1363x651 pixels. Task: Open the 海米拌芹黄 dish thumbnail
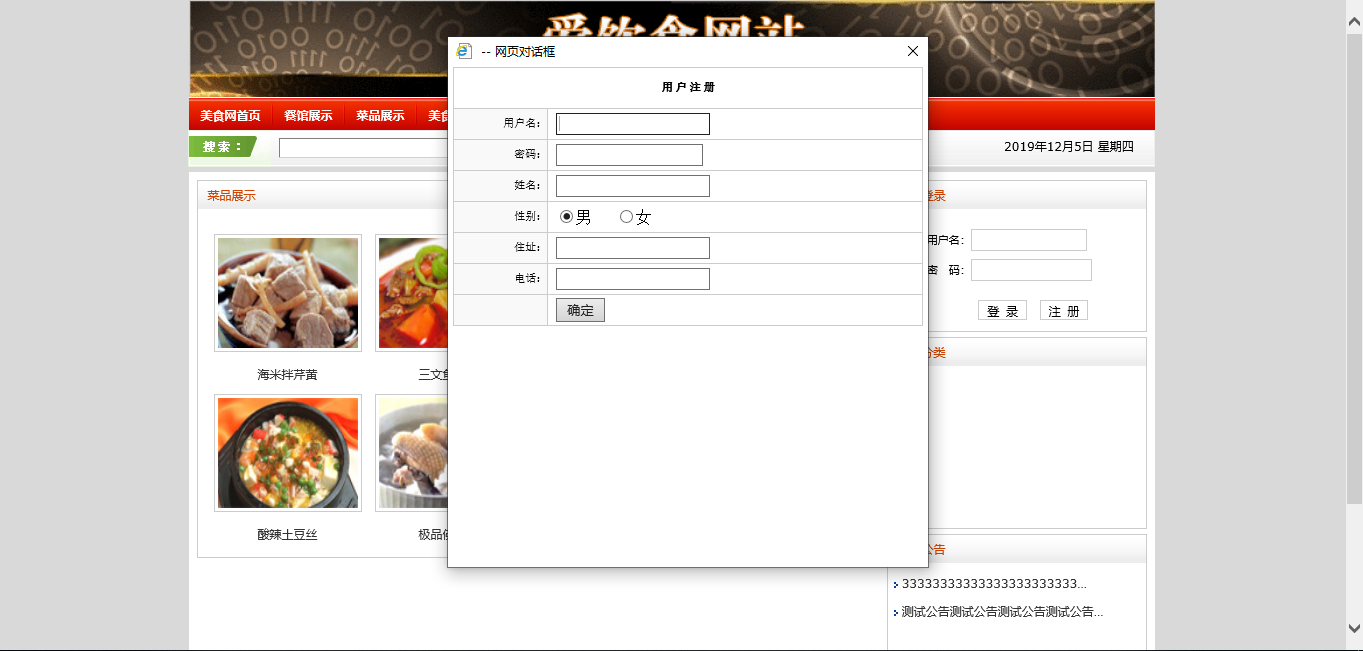[288, 293]
